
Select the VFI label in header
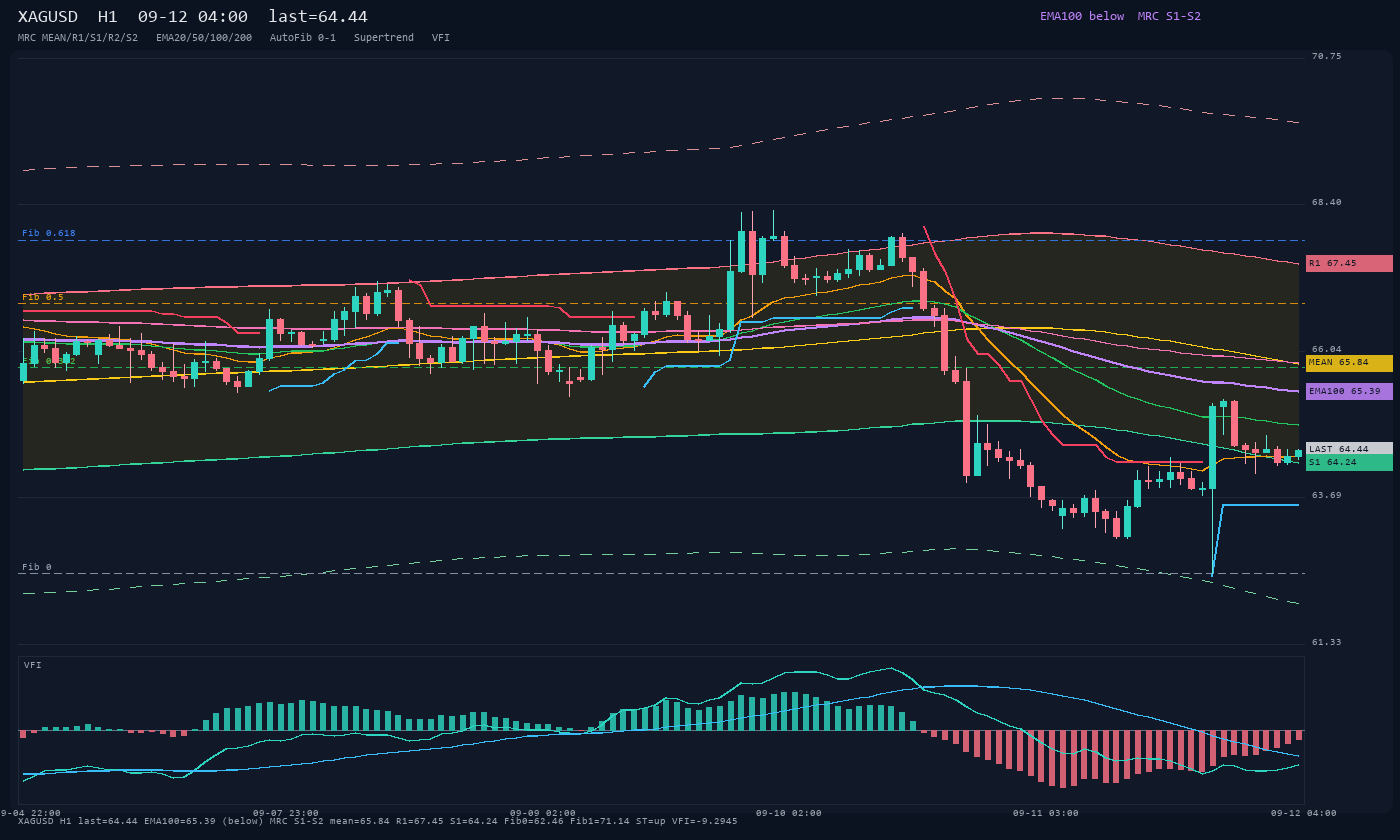point(441,38)
